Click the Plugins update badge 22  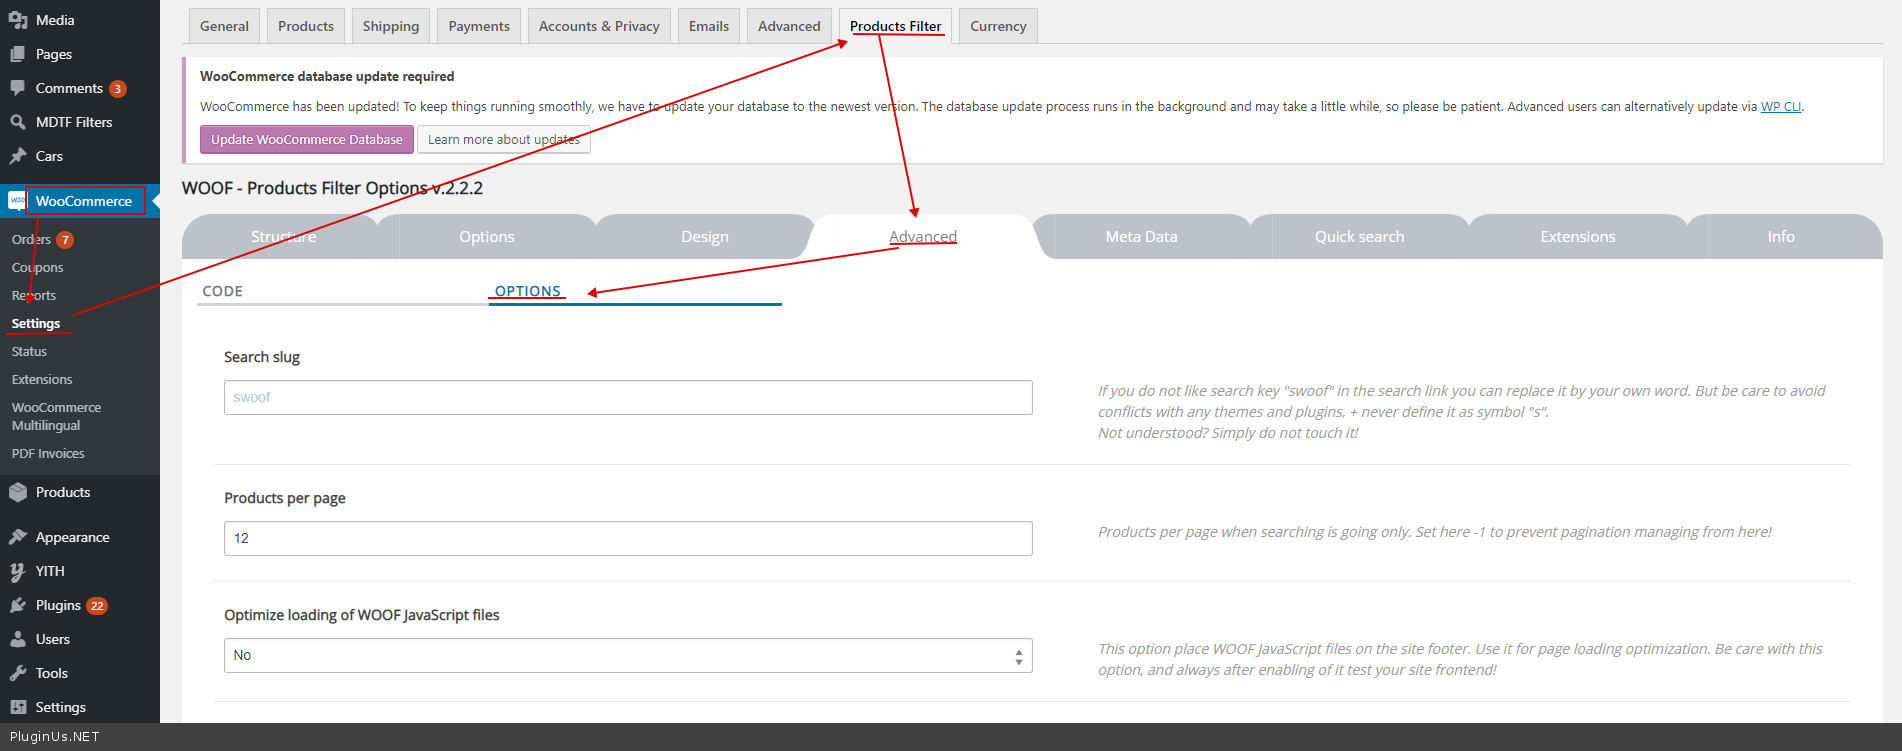pos(97,606)
